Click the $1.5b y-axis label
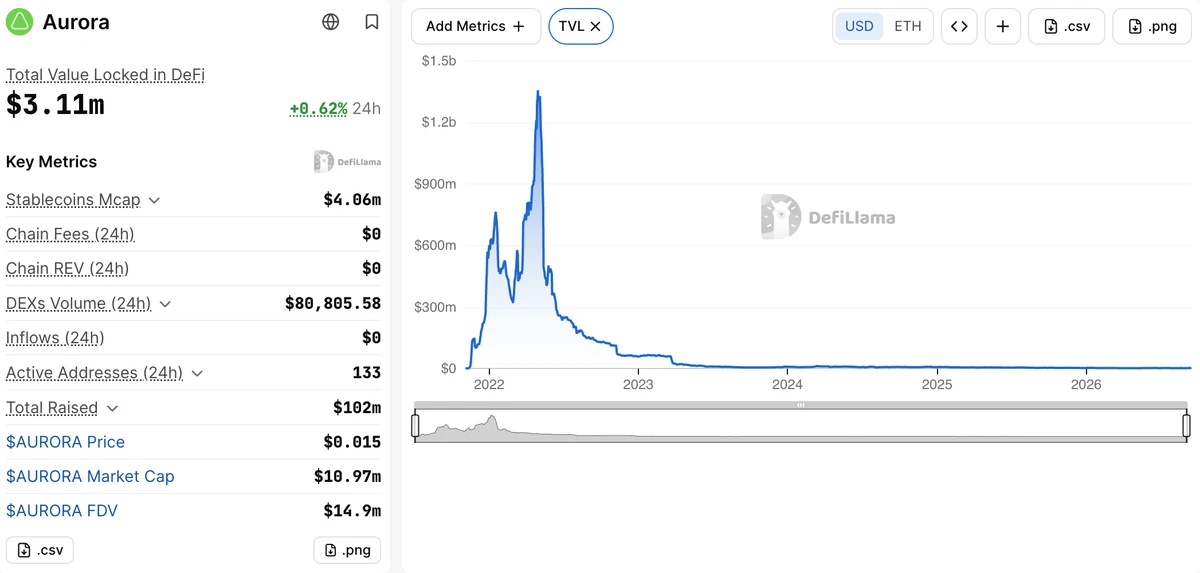This screenshot has width=1200, height=573. (x=438, y=61)
